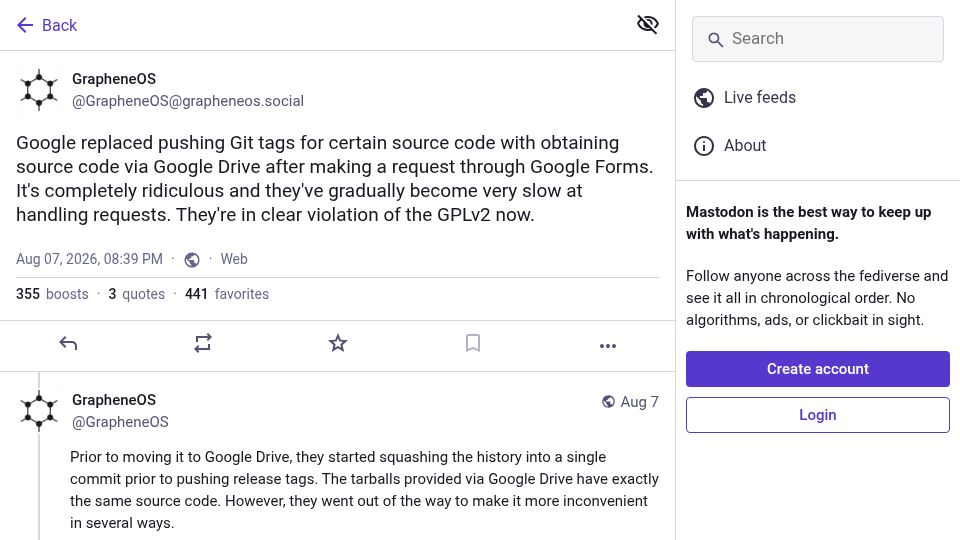View the 3 quotes list
This screenshot has width=960, height=540.
137,294
